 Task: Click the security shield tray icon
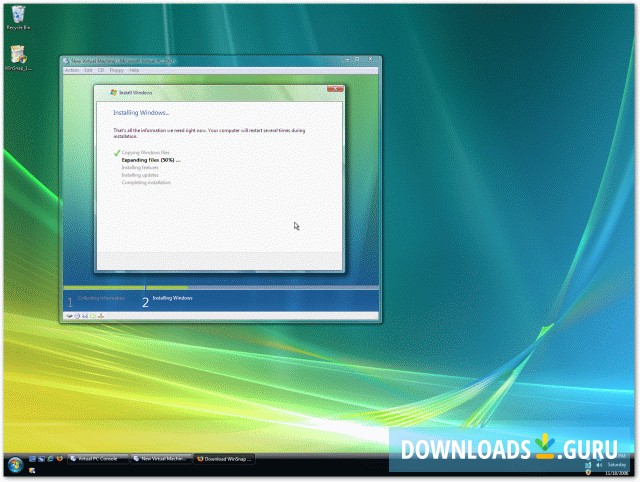click(588, 473)
